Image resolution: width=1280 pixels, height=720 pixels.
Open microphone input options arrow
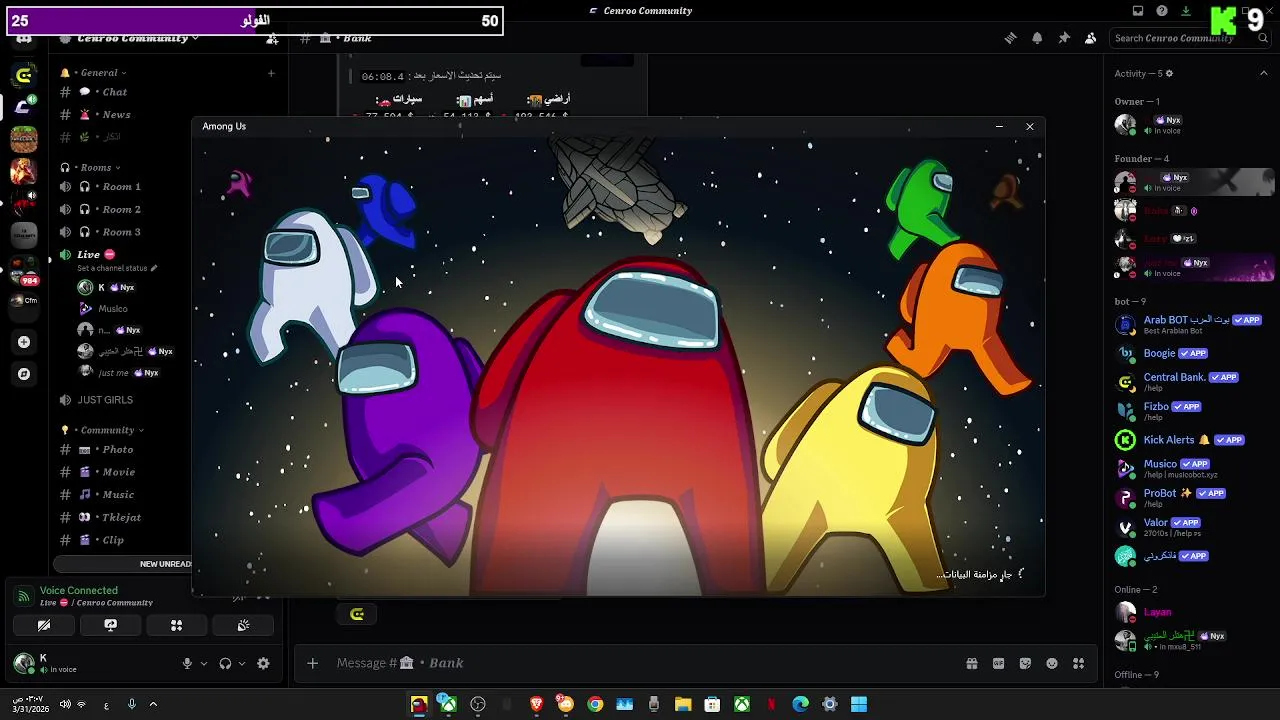pos(204,663)
